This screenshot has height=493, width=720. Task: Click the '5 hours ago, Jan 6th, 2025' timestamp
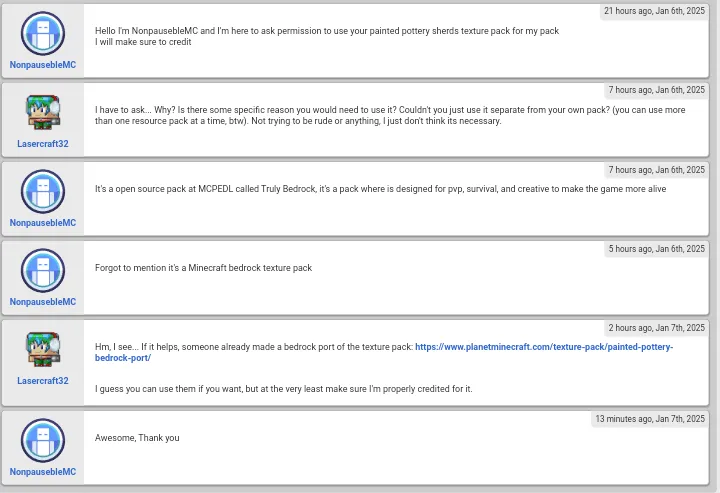pos(657,249)
